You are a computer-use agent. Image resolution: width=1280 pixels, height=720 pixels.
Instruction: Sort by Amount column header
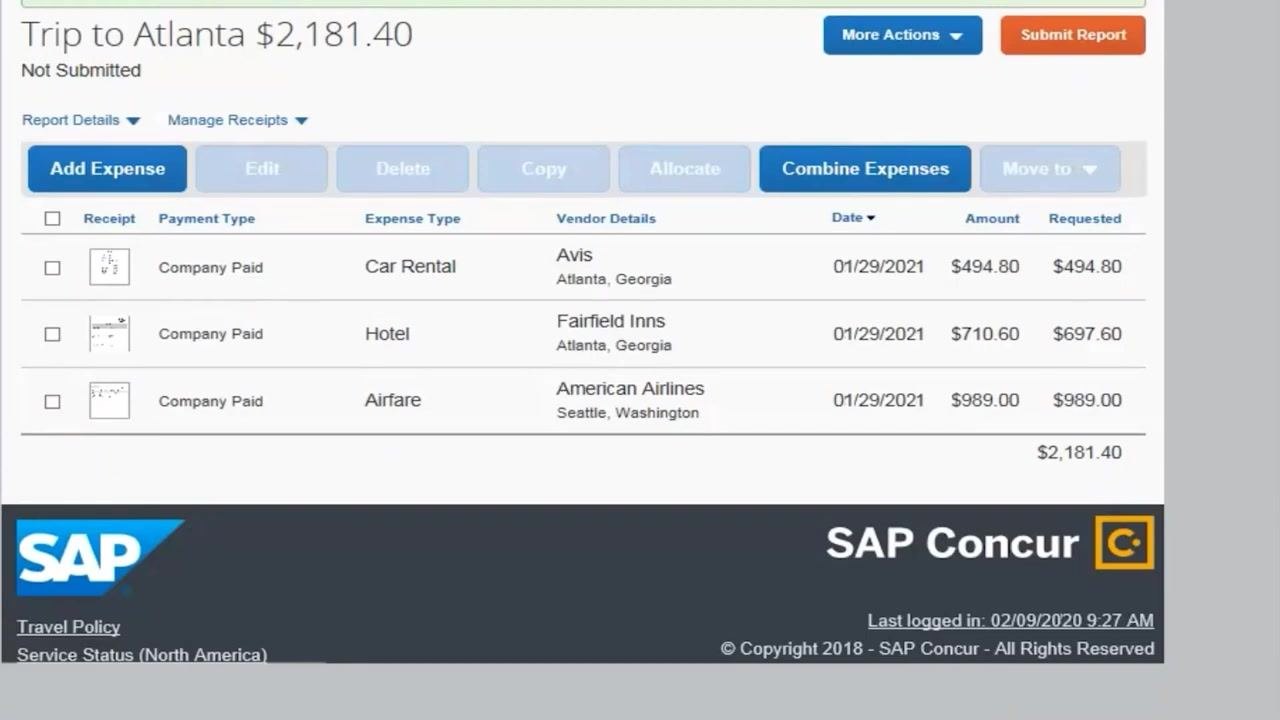tap(992, 218)
